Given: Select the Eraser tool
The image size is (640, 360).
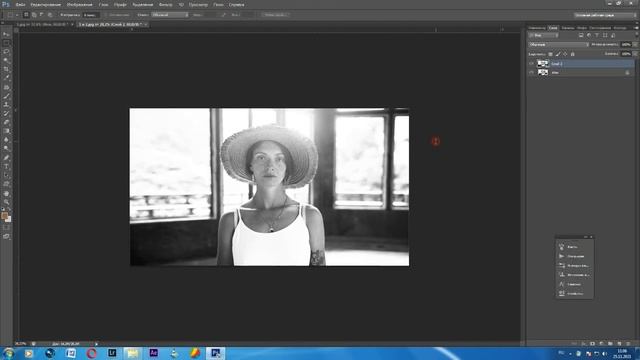Looking at the screenshot, I should [6, 122].
